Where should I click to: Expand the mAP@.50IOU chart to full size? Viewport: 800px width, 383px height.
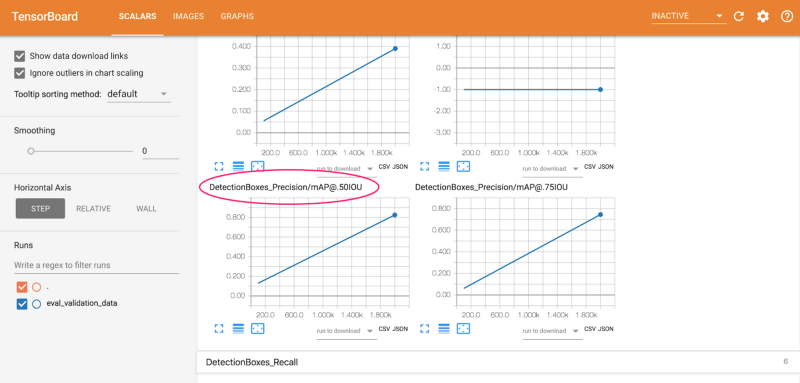point(219,329)
